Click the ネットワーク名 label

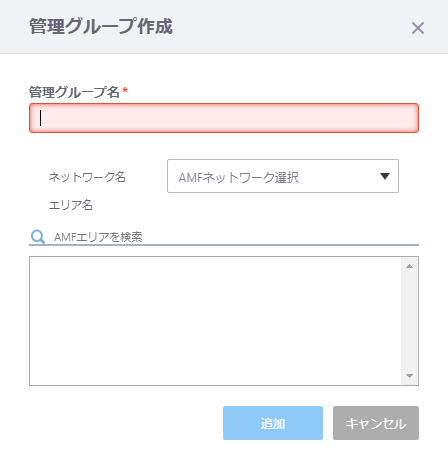click(x=87, y=177)
